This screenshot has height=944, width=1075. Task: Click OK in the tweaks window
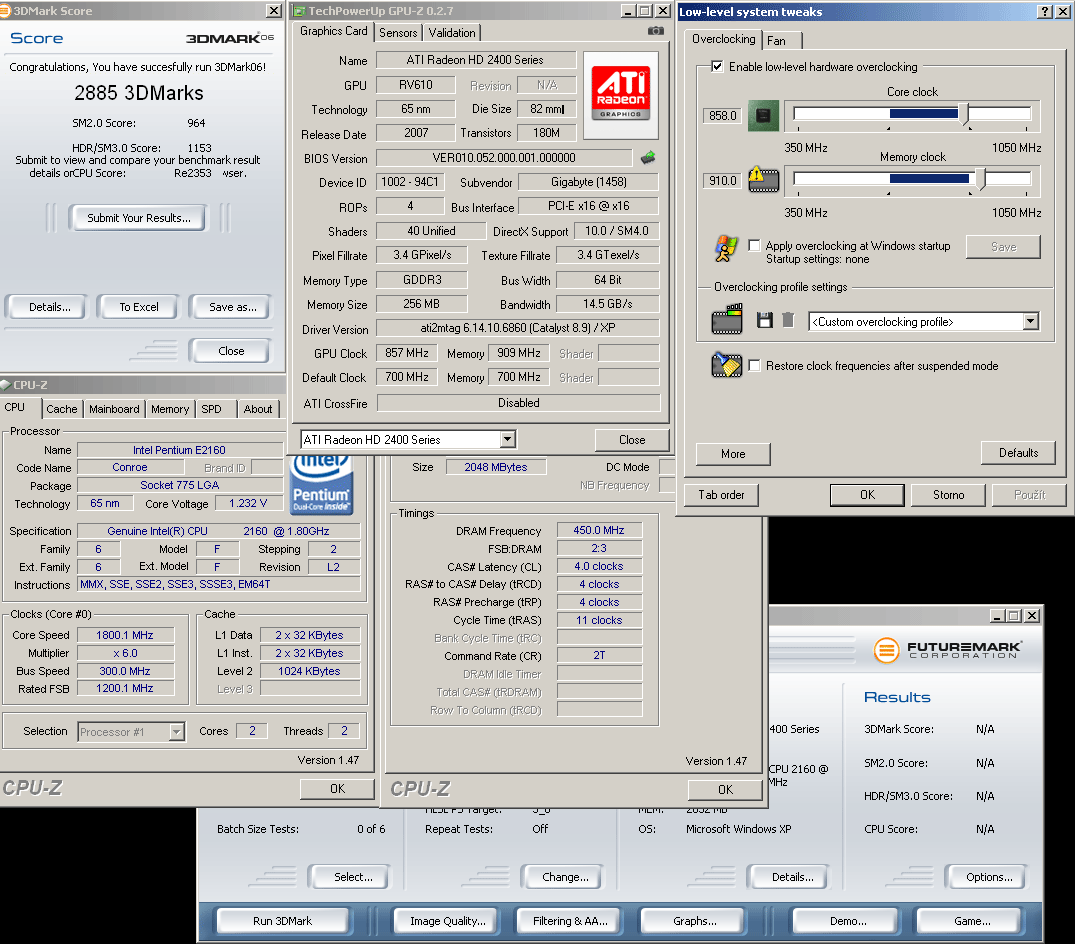click(x=867, y=495)
